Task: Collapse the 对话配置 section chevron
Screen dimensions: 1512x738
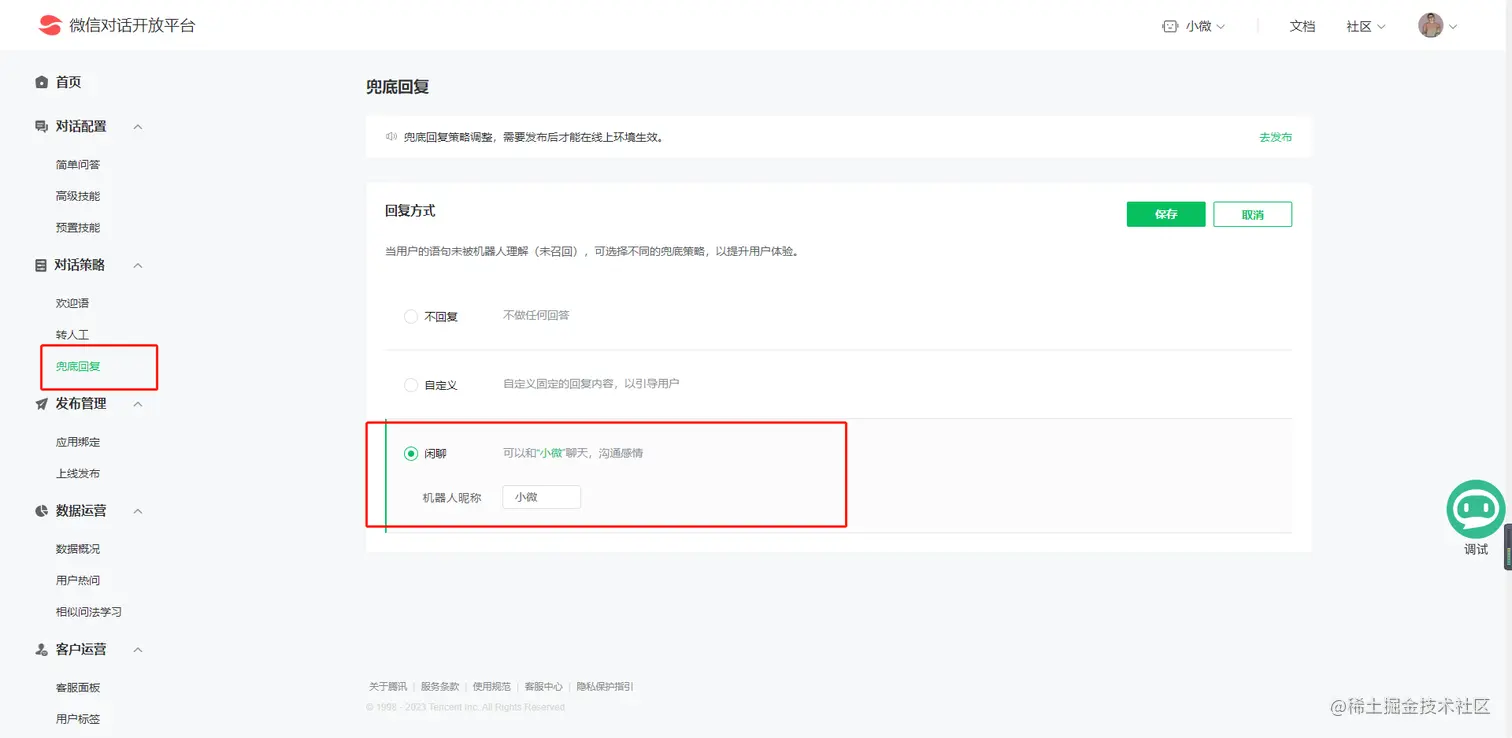Action: coord(137,126)
